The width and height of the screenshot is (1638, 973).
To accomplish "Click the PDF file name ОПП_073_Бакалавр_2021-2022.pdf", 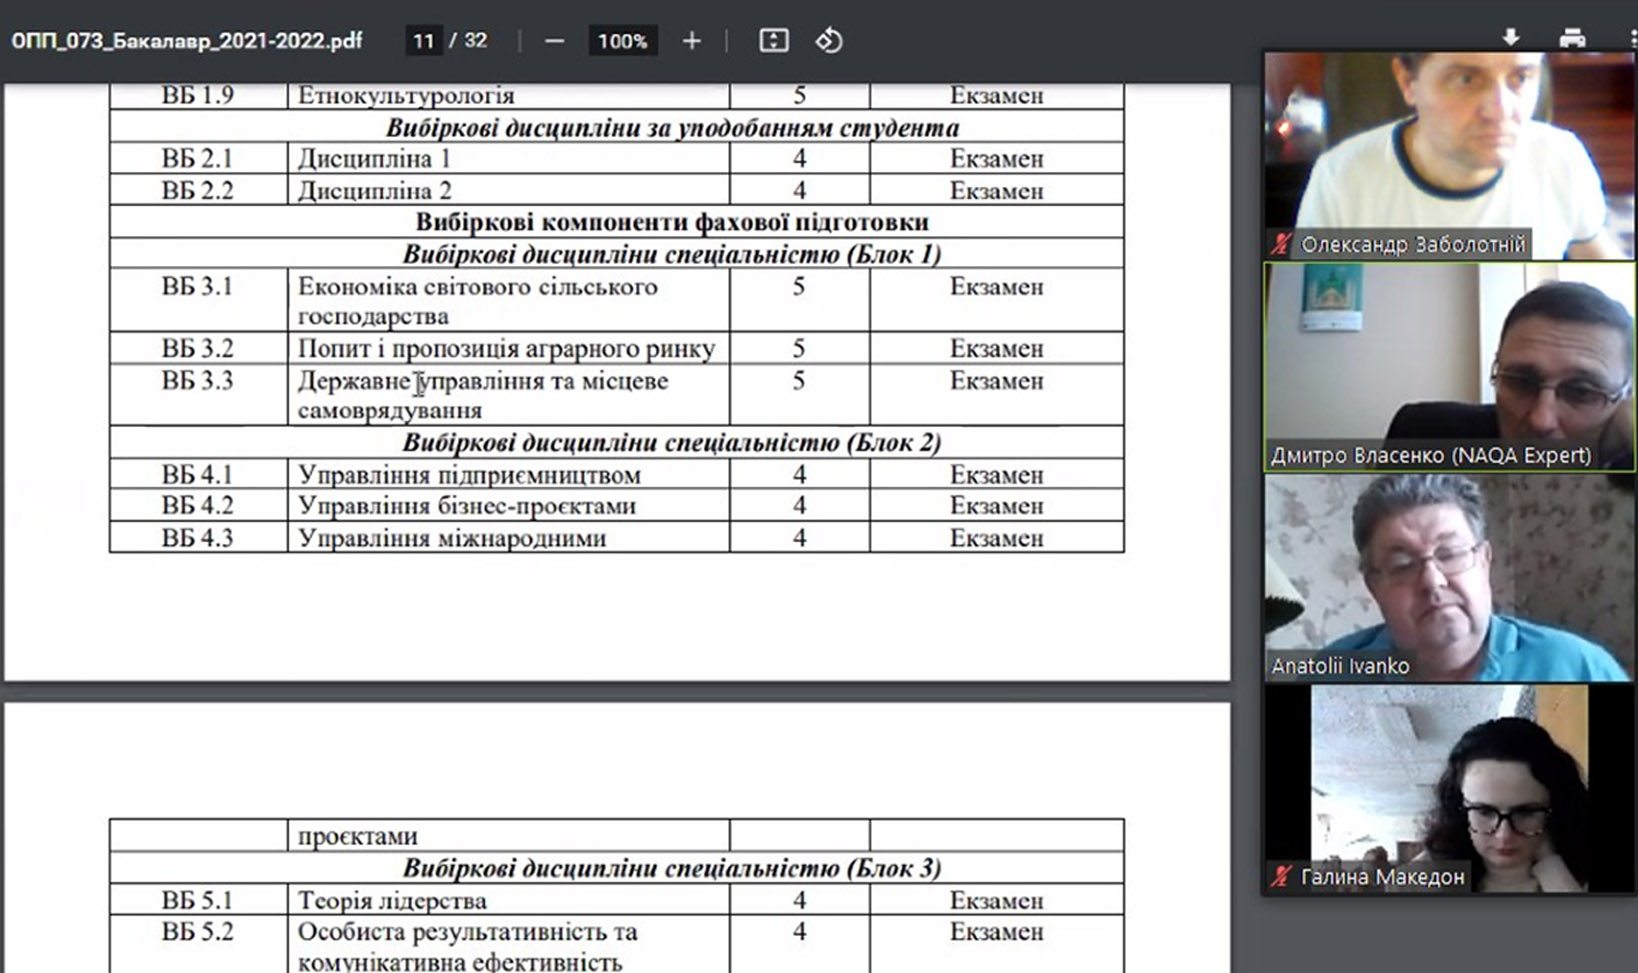I will click(x=186, y=41).
